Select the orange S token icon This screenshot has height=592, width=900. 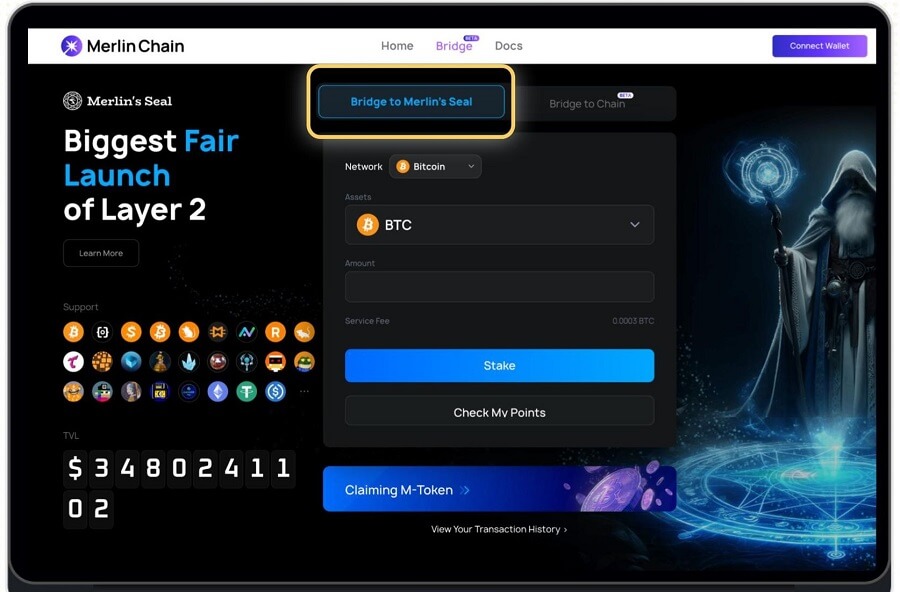[131, 332]
